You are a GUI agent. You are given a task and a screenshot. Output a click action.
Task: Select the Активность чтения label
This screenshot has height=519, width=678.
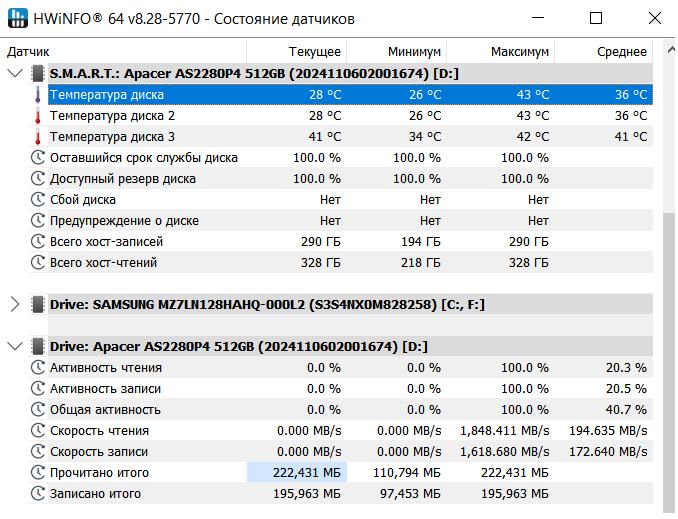tap(106, 368)
